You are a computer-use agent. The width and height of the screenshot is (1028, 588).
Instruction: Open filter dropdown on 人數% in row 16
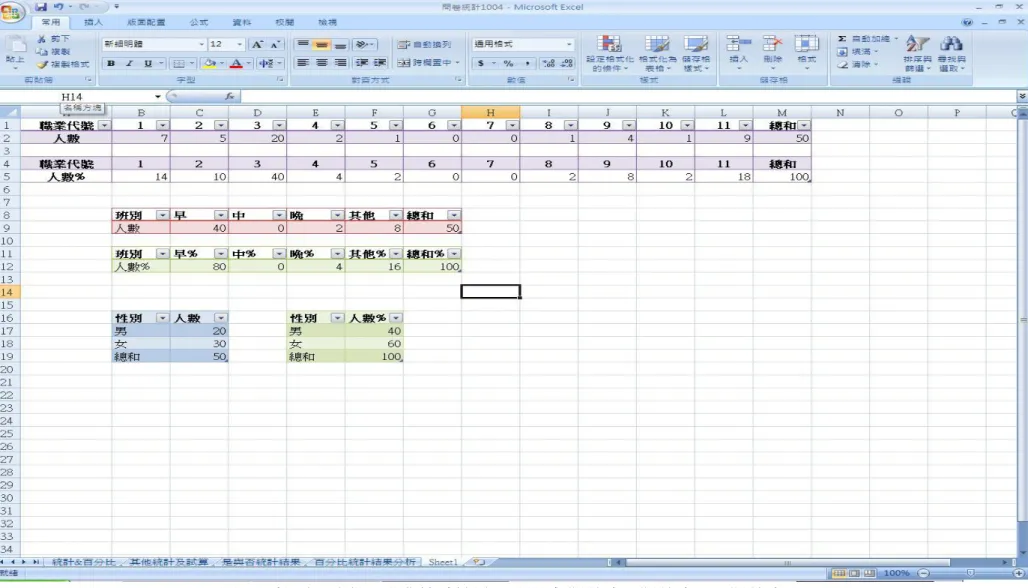[395, 318]
